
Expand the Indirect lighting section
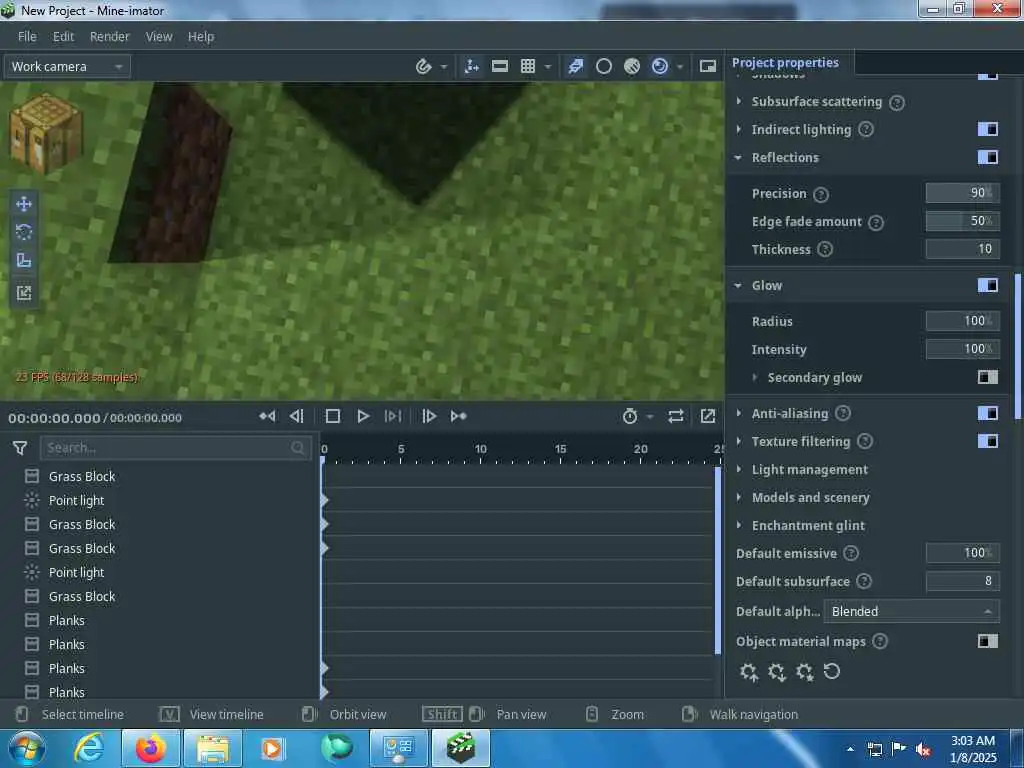(x=739, y=129)
